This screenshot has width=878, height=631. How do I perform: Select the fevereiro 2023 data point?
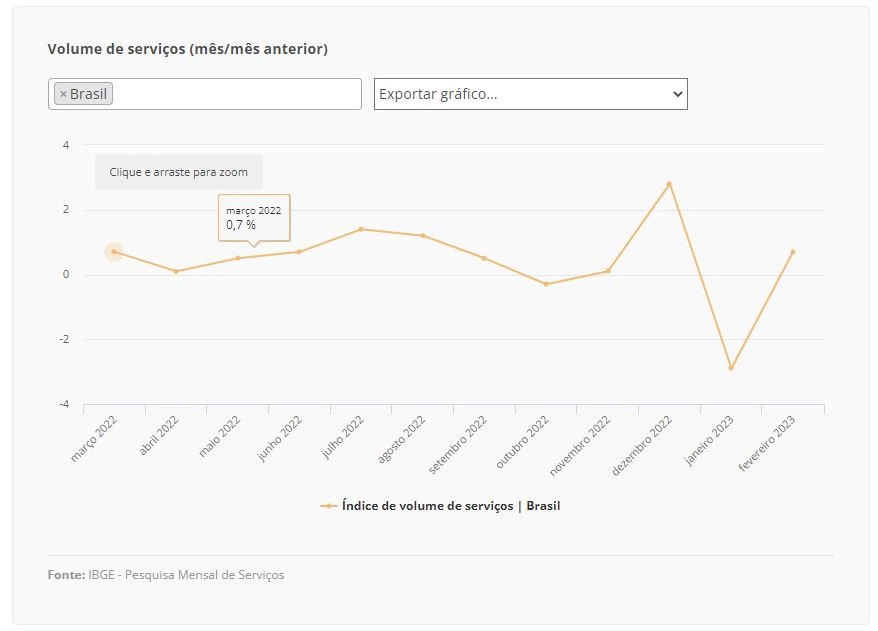(793, 252)
